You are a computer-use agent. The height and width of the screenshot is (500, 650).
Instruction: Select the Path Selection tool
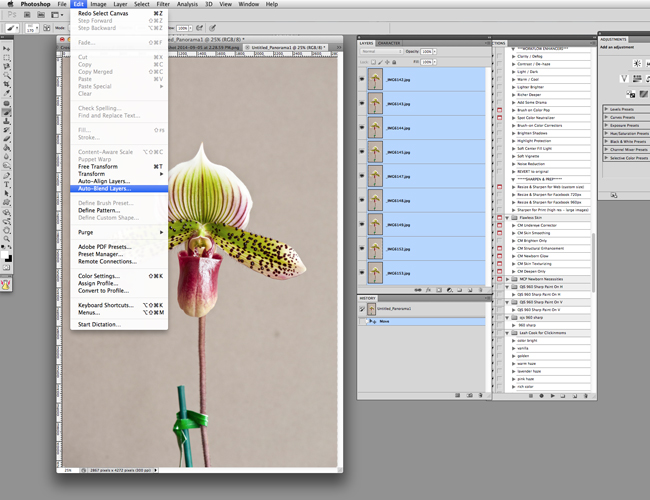[7, 194]
